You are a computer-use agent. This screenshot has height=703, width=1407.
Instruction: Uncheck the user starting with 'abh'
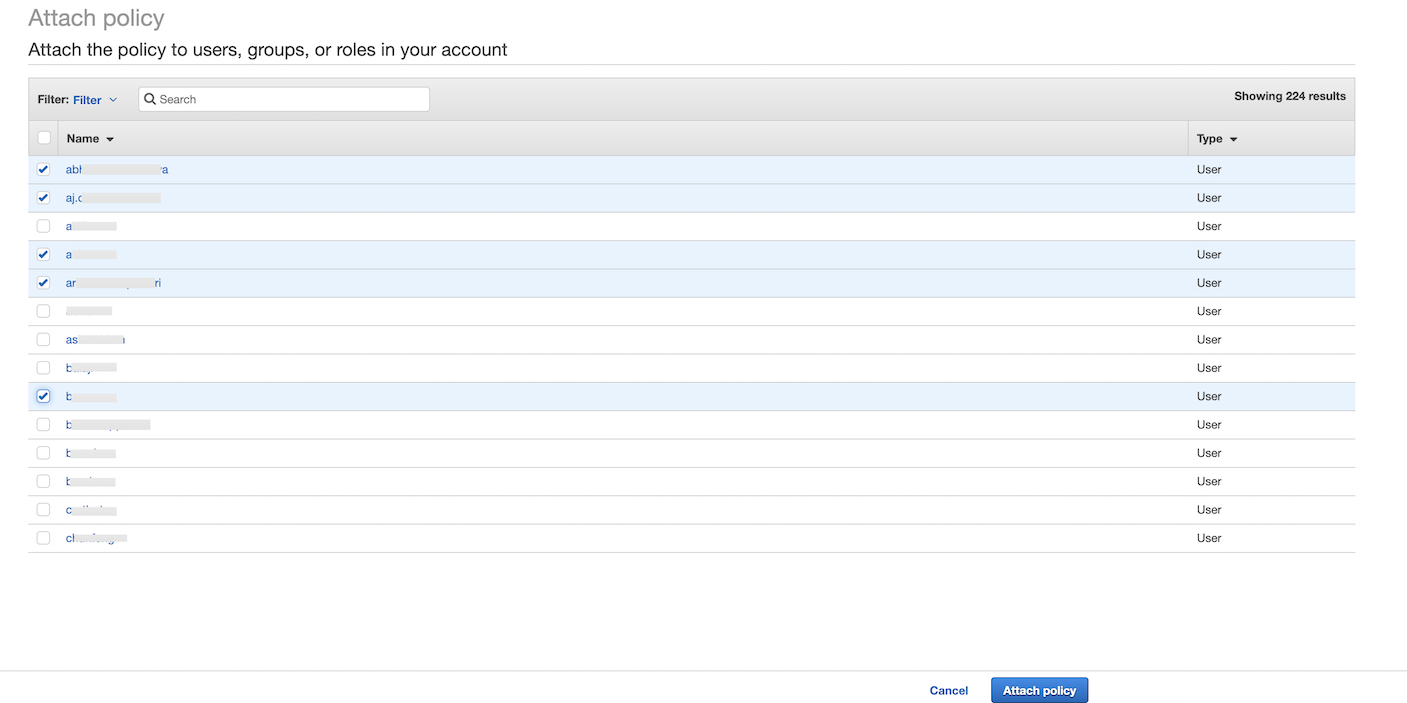(43, 170)
